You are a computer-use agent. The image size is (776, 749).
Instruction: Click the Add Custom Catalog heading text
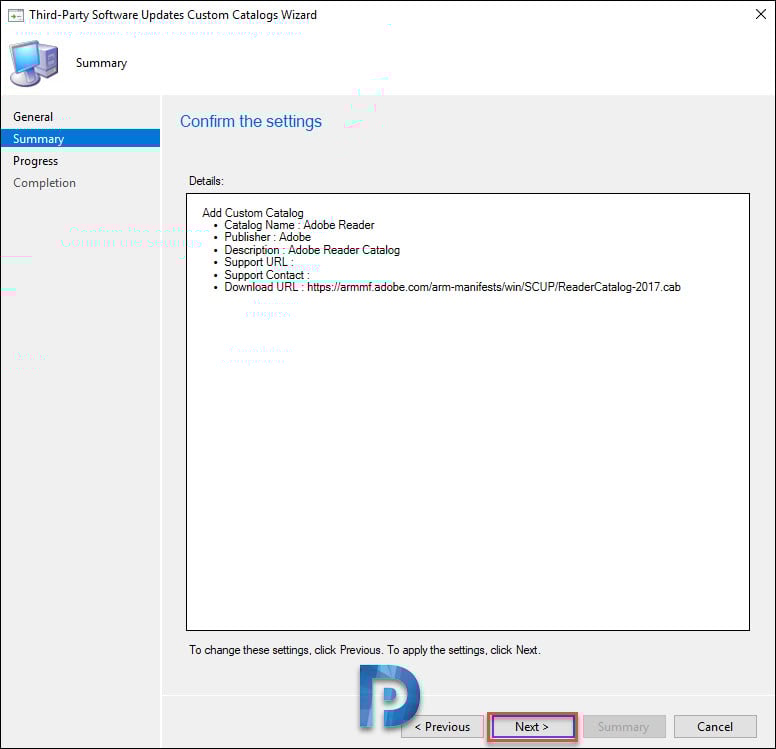pos(253,213)
